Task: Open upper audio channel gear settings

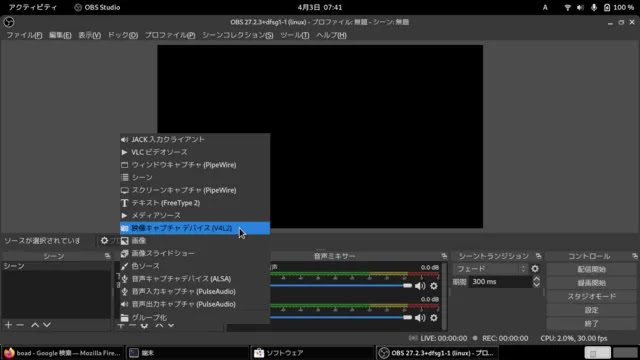Action: 434,286
